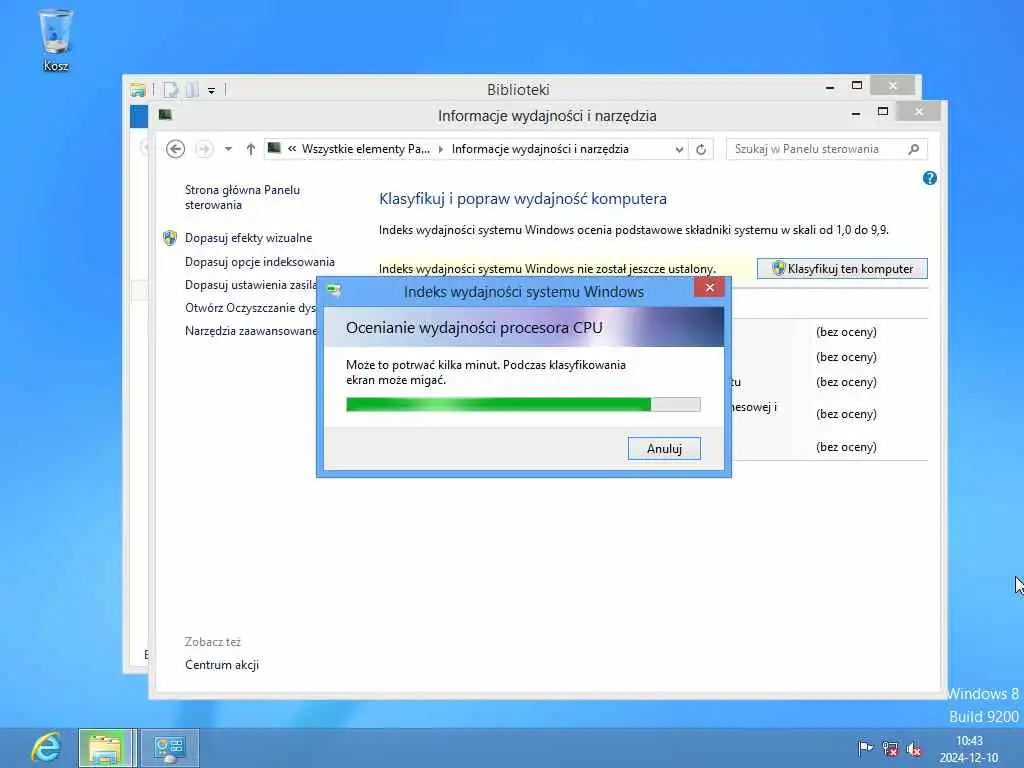Click the Forward arrow in Control Panel
Image resolution: width=1024 pixels, height=768 pixels.
204,149
